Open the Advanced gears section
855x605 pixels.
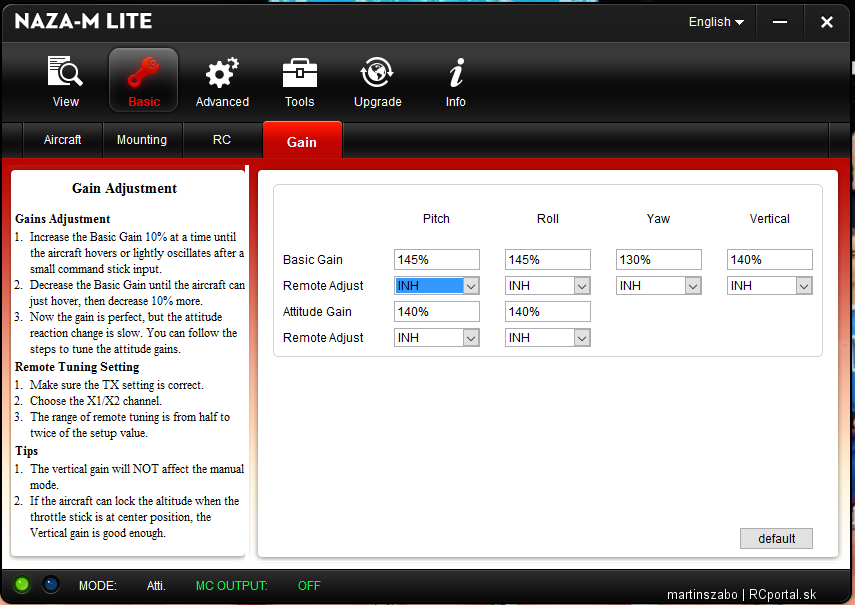[222, 81]
